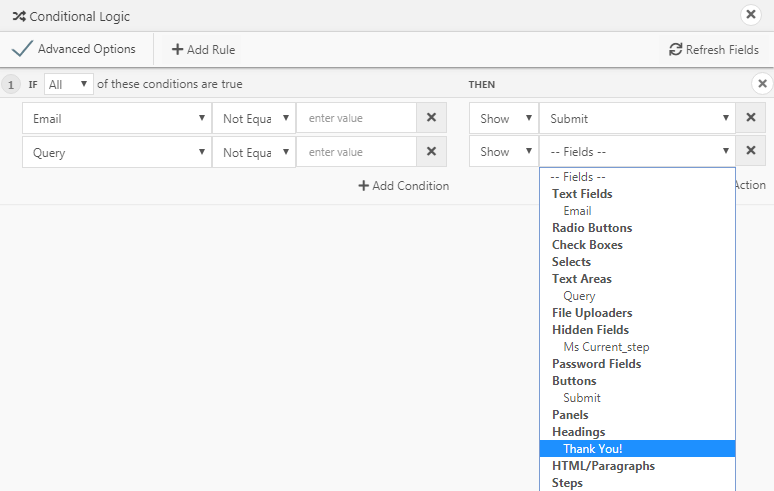Click the Headings group label
The image size is (774, 491).
579,432
